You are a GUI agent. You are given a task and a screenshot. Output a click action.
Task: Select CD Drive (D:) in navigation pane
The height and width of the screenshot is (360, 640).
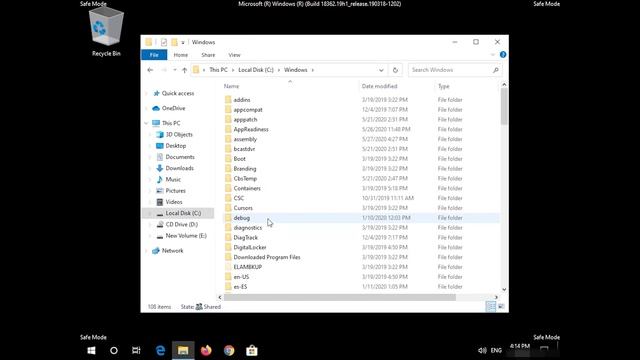(182, 224)
